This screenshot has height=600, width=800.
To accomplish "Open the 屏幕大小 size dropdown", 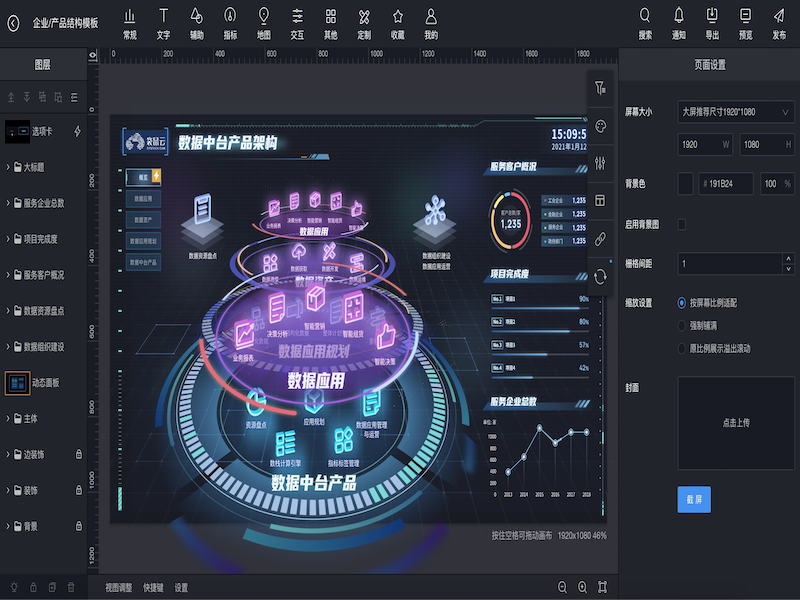I will 735,112.
